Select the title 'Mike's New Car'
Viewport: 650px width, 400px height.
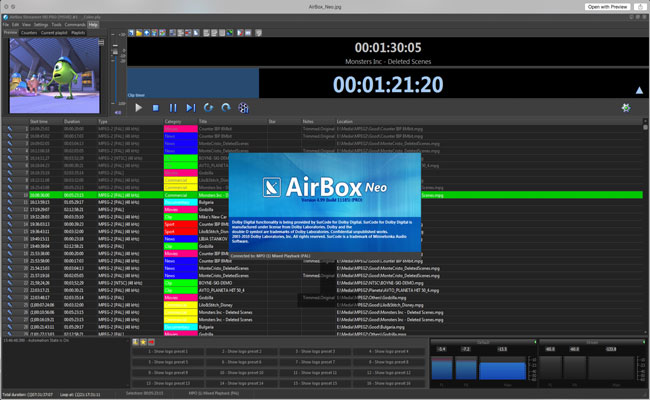click(213, 217)
